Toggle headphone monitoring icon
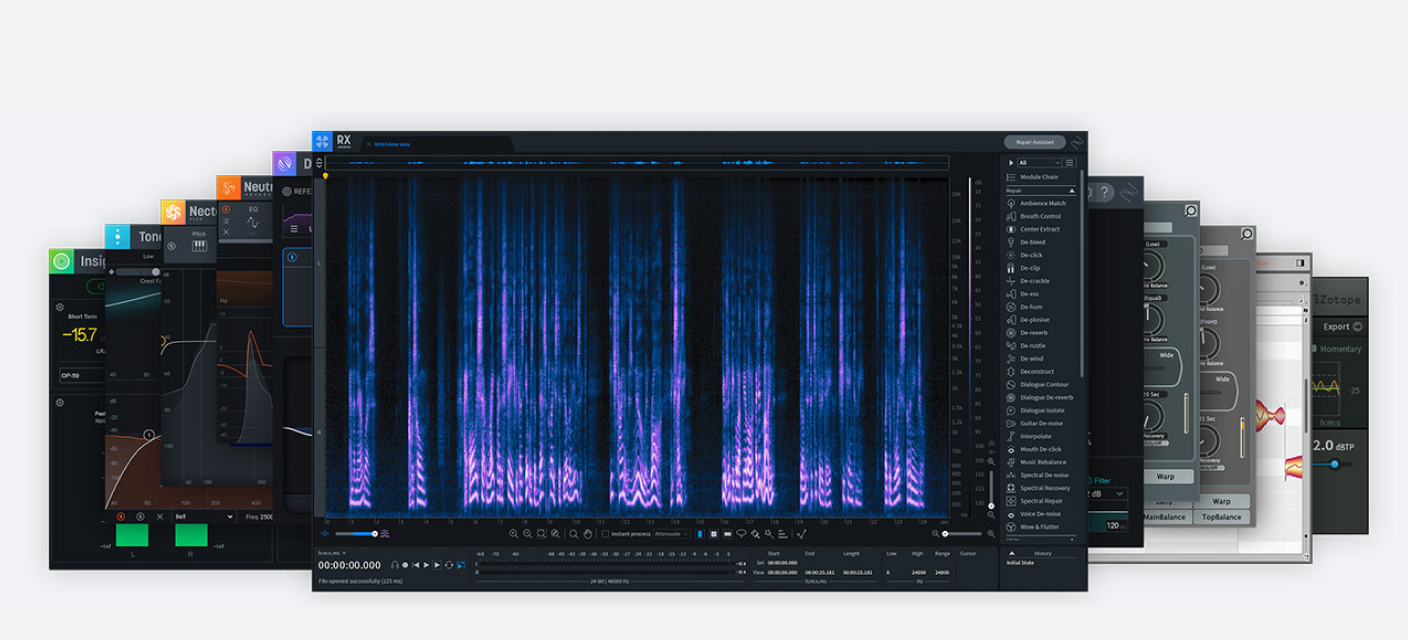Screen dimensions: 1408x640 tap(395, 565)
